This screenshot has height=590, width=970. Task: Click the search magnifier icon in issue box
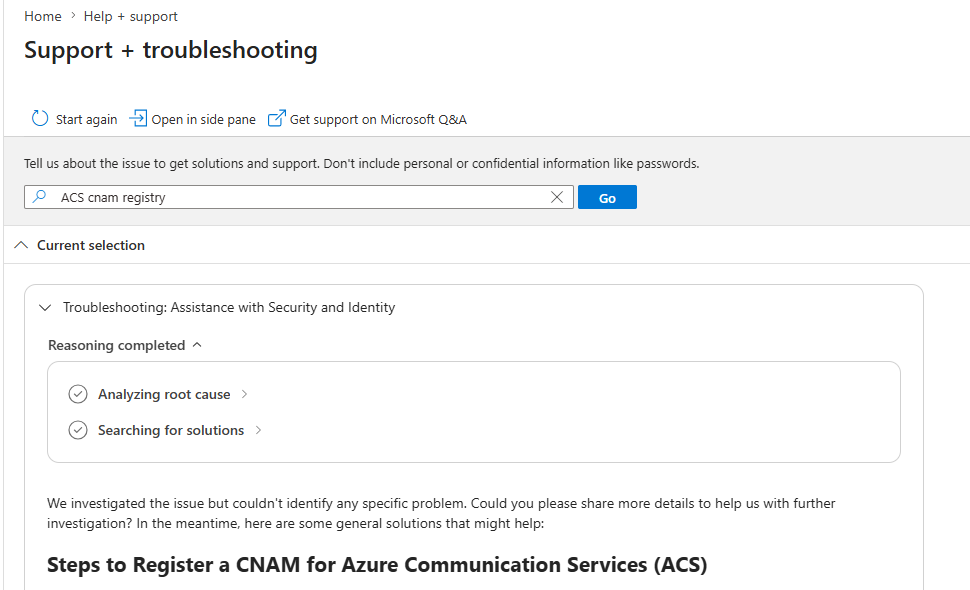(x=40, y=197)
